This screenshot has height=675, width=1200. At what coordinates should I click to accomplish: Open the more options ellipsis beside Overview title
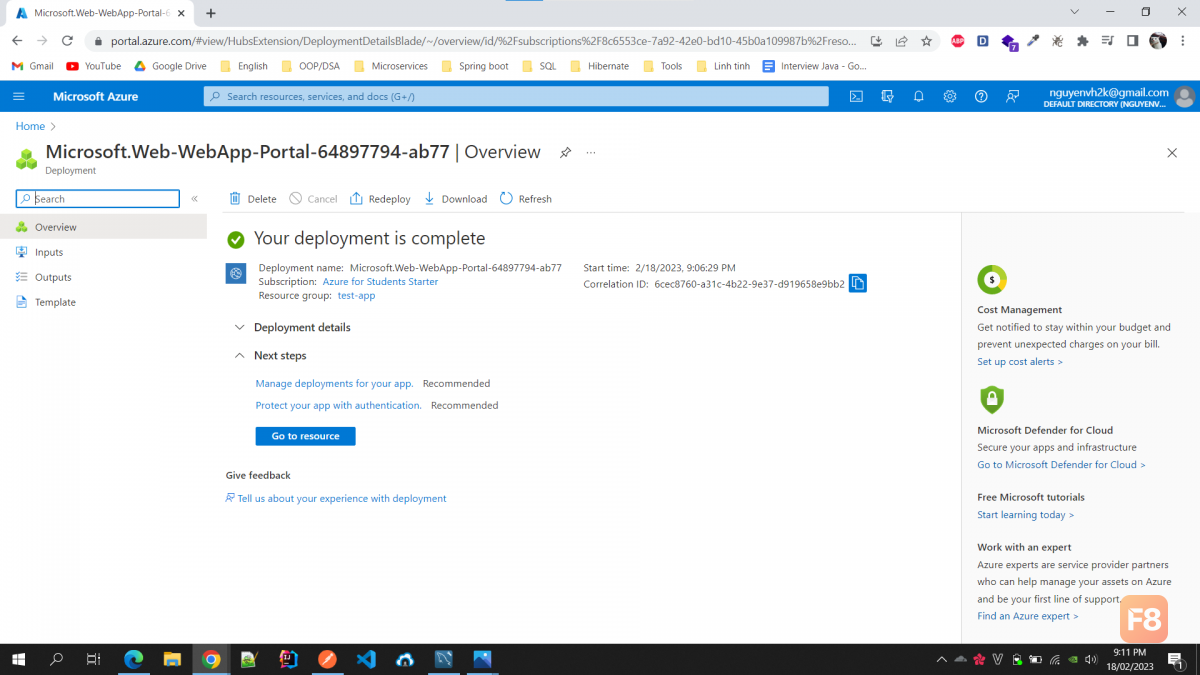point(591,153)
